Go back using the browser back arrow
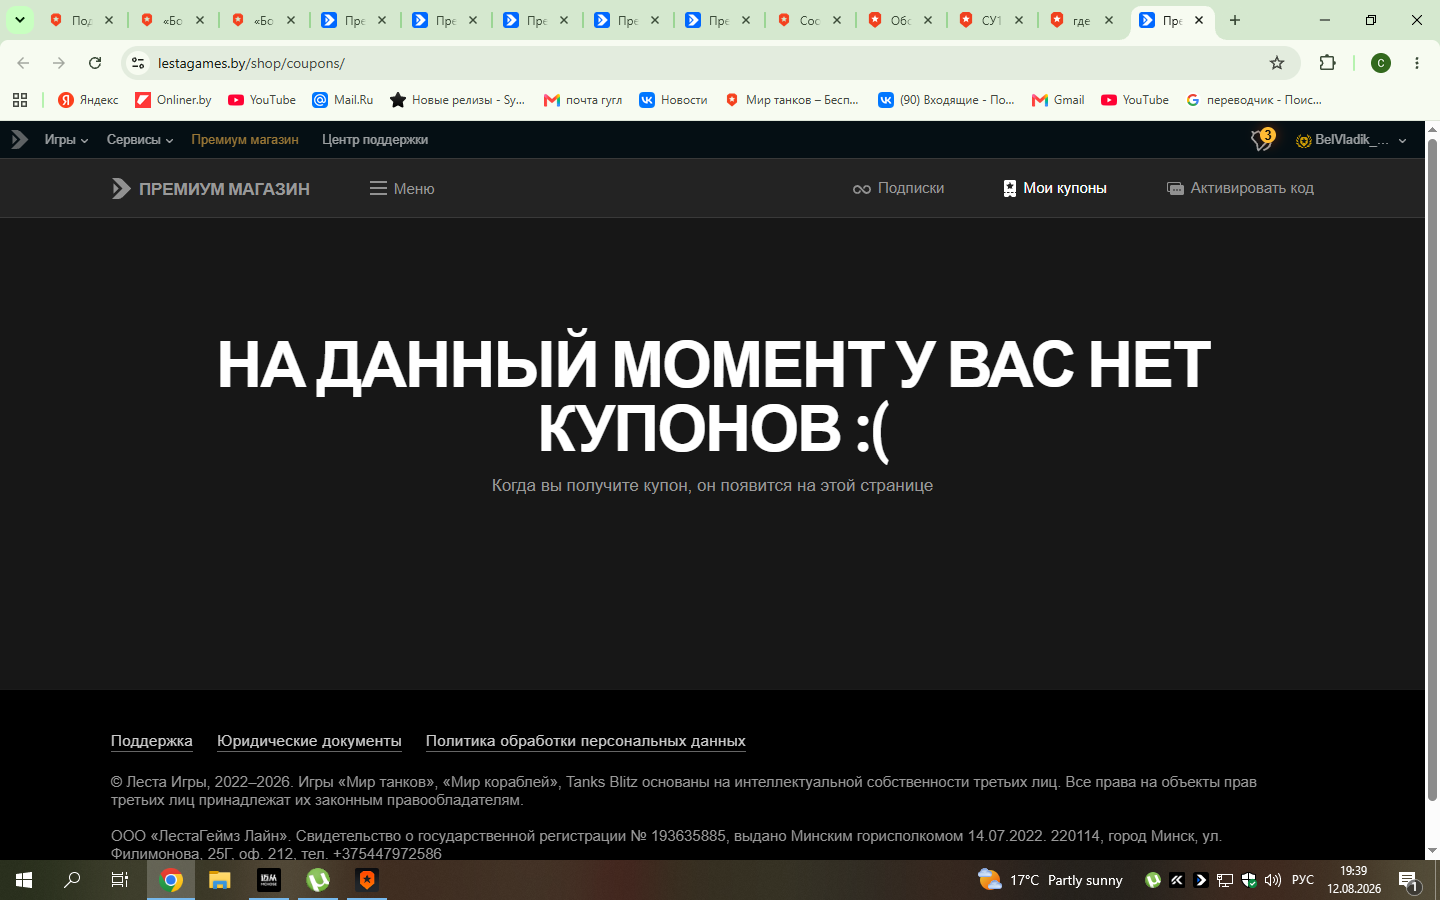Image resolution: width=1440 pixels, height=900 pixels. tap(23, 63)
